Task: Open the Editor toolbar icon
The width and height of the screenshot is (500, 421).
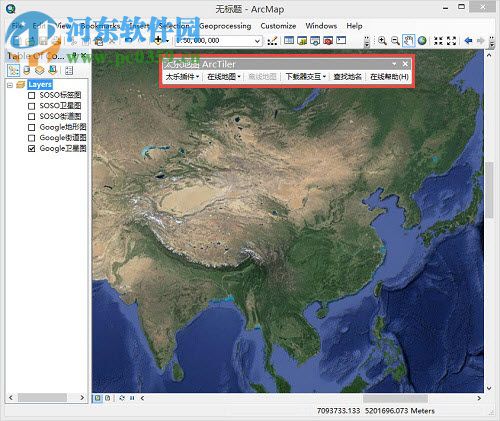Action: (273, 41)
